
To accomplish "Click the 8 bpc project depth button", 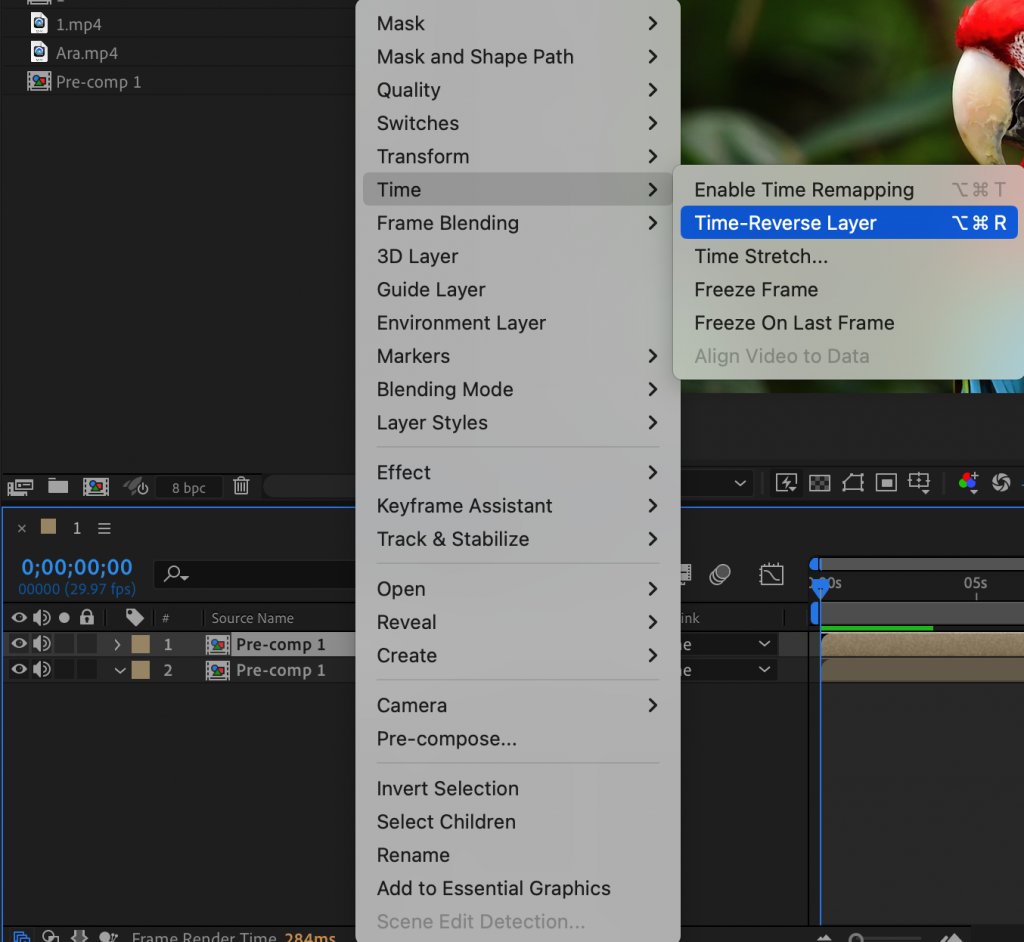I will click(189, 487).
